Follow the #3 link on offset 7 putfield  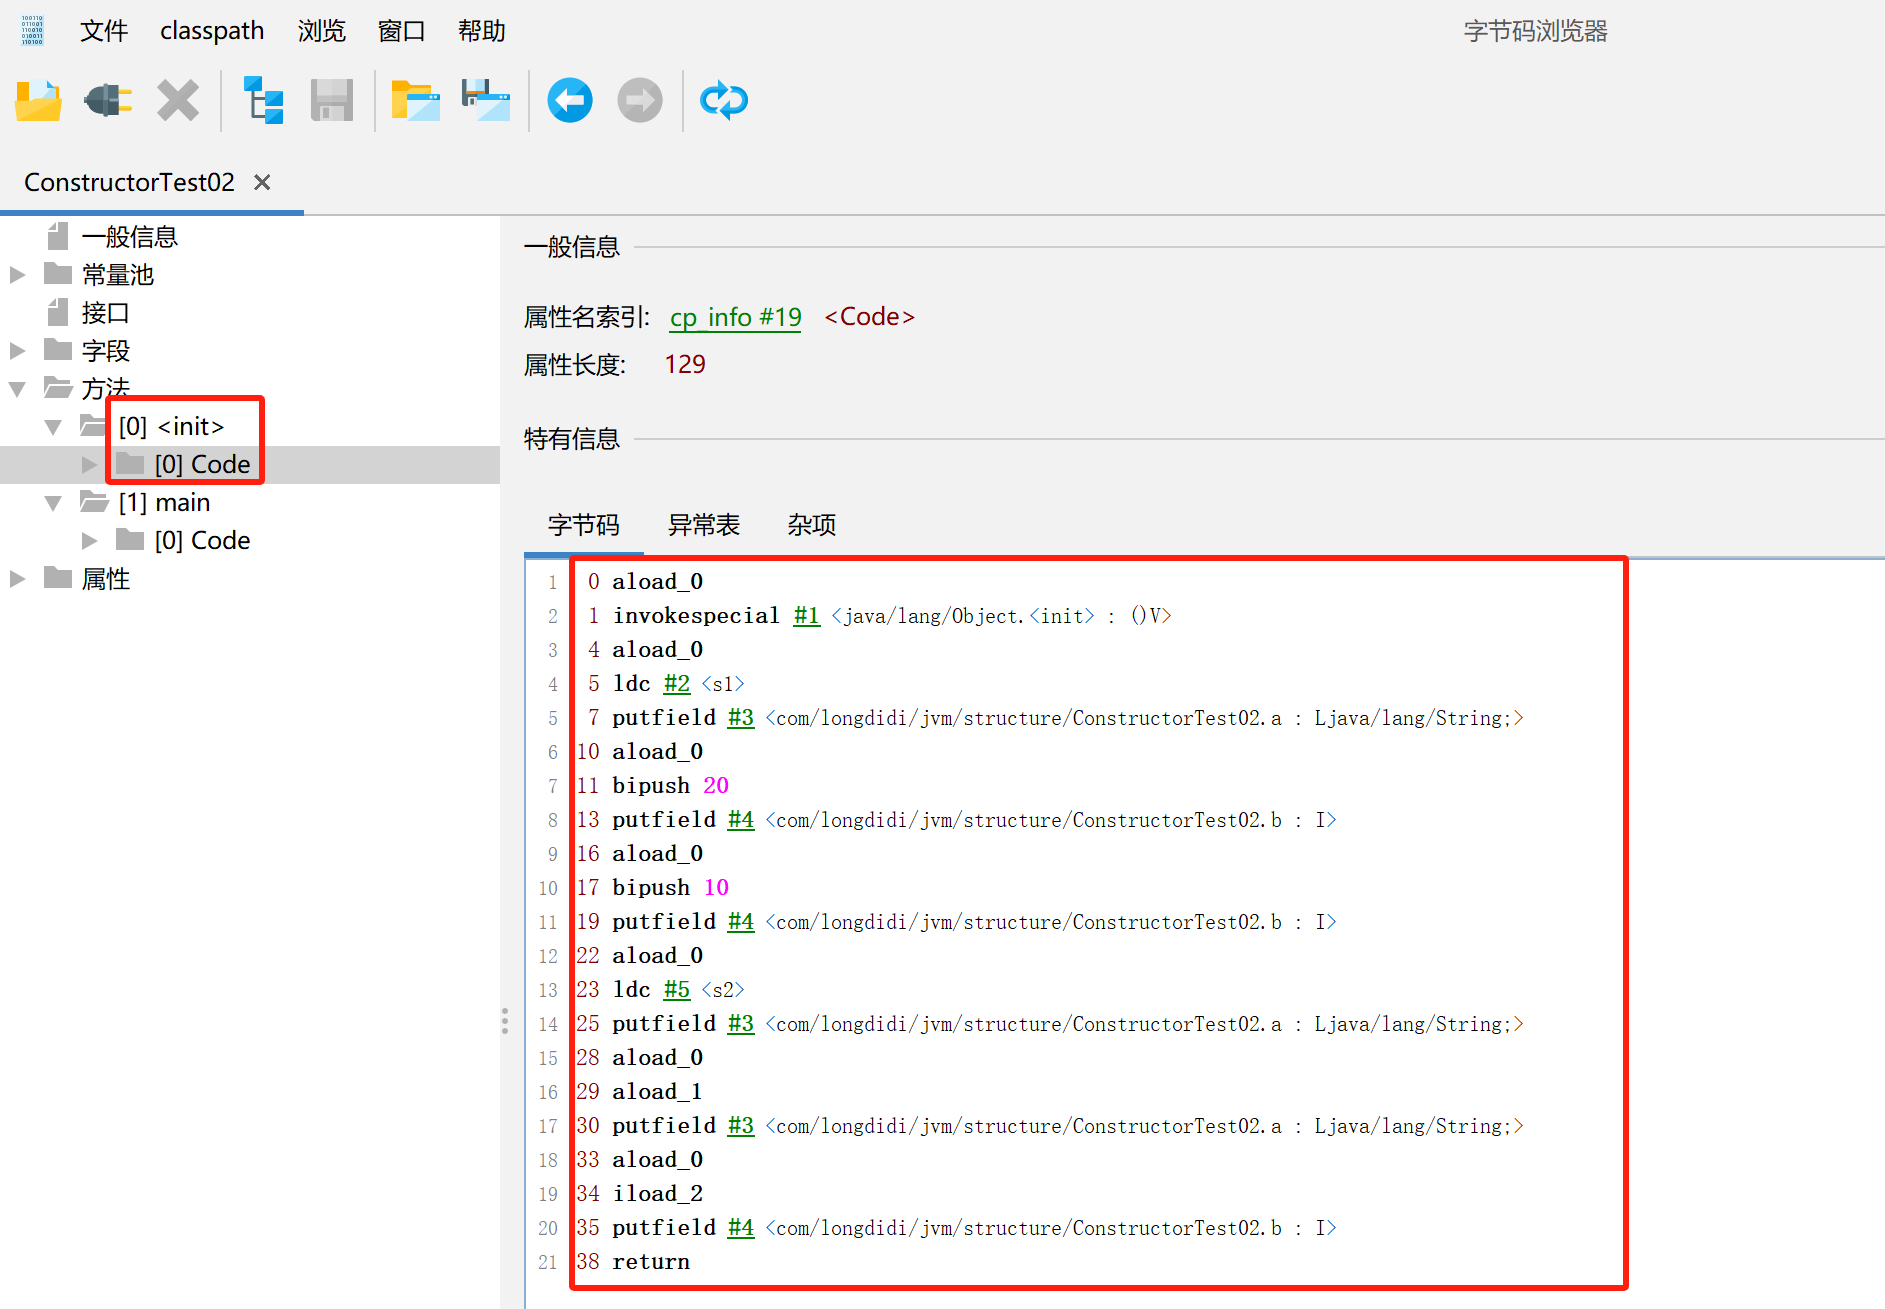point(741,717)
